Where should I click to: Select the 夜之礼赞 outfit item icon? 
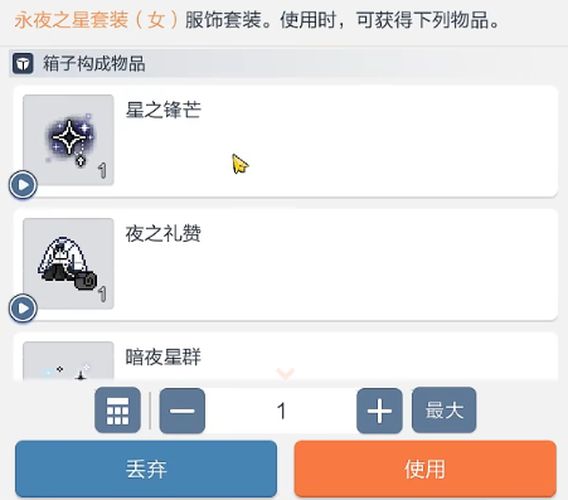point(68,263)
